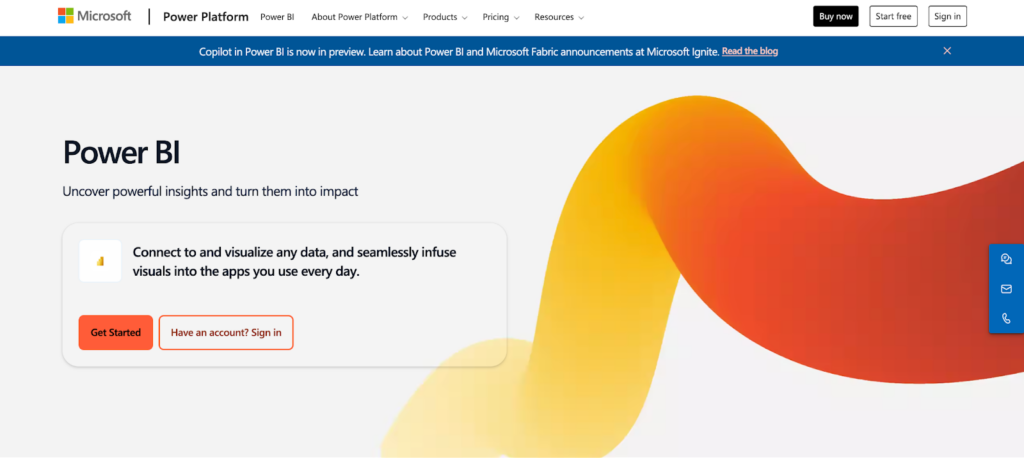Click the Buy now button
The image size is (1024, 458).
tap(835, 16)
